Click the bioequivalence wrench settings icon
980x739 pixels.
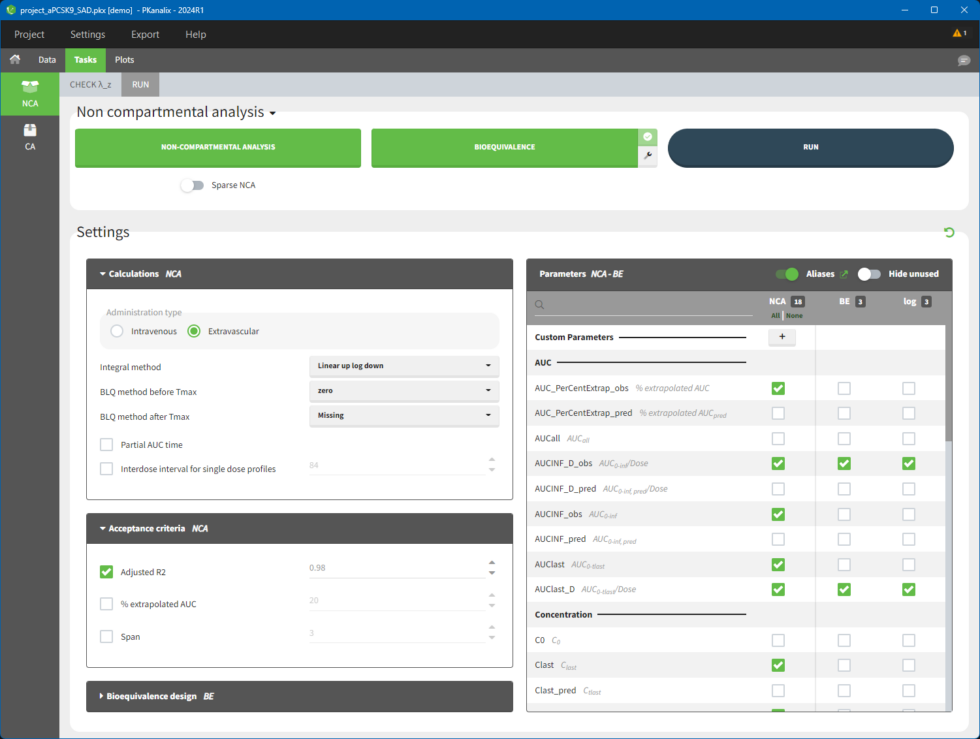point(647,156)
